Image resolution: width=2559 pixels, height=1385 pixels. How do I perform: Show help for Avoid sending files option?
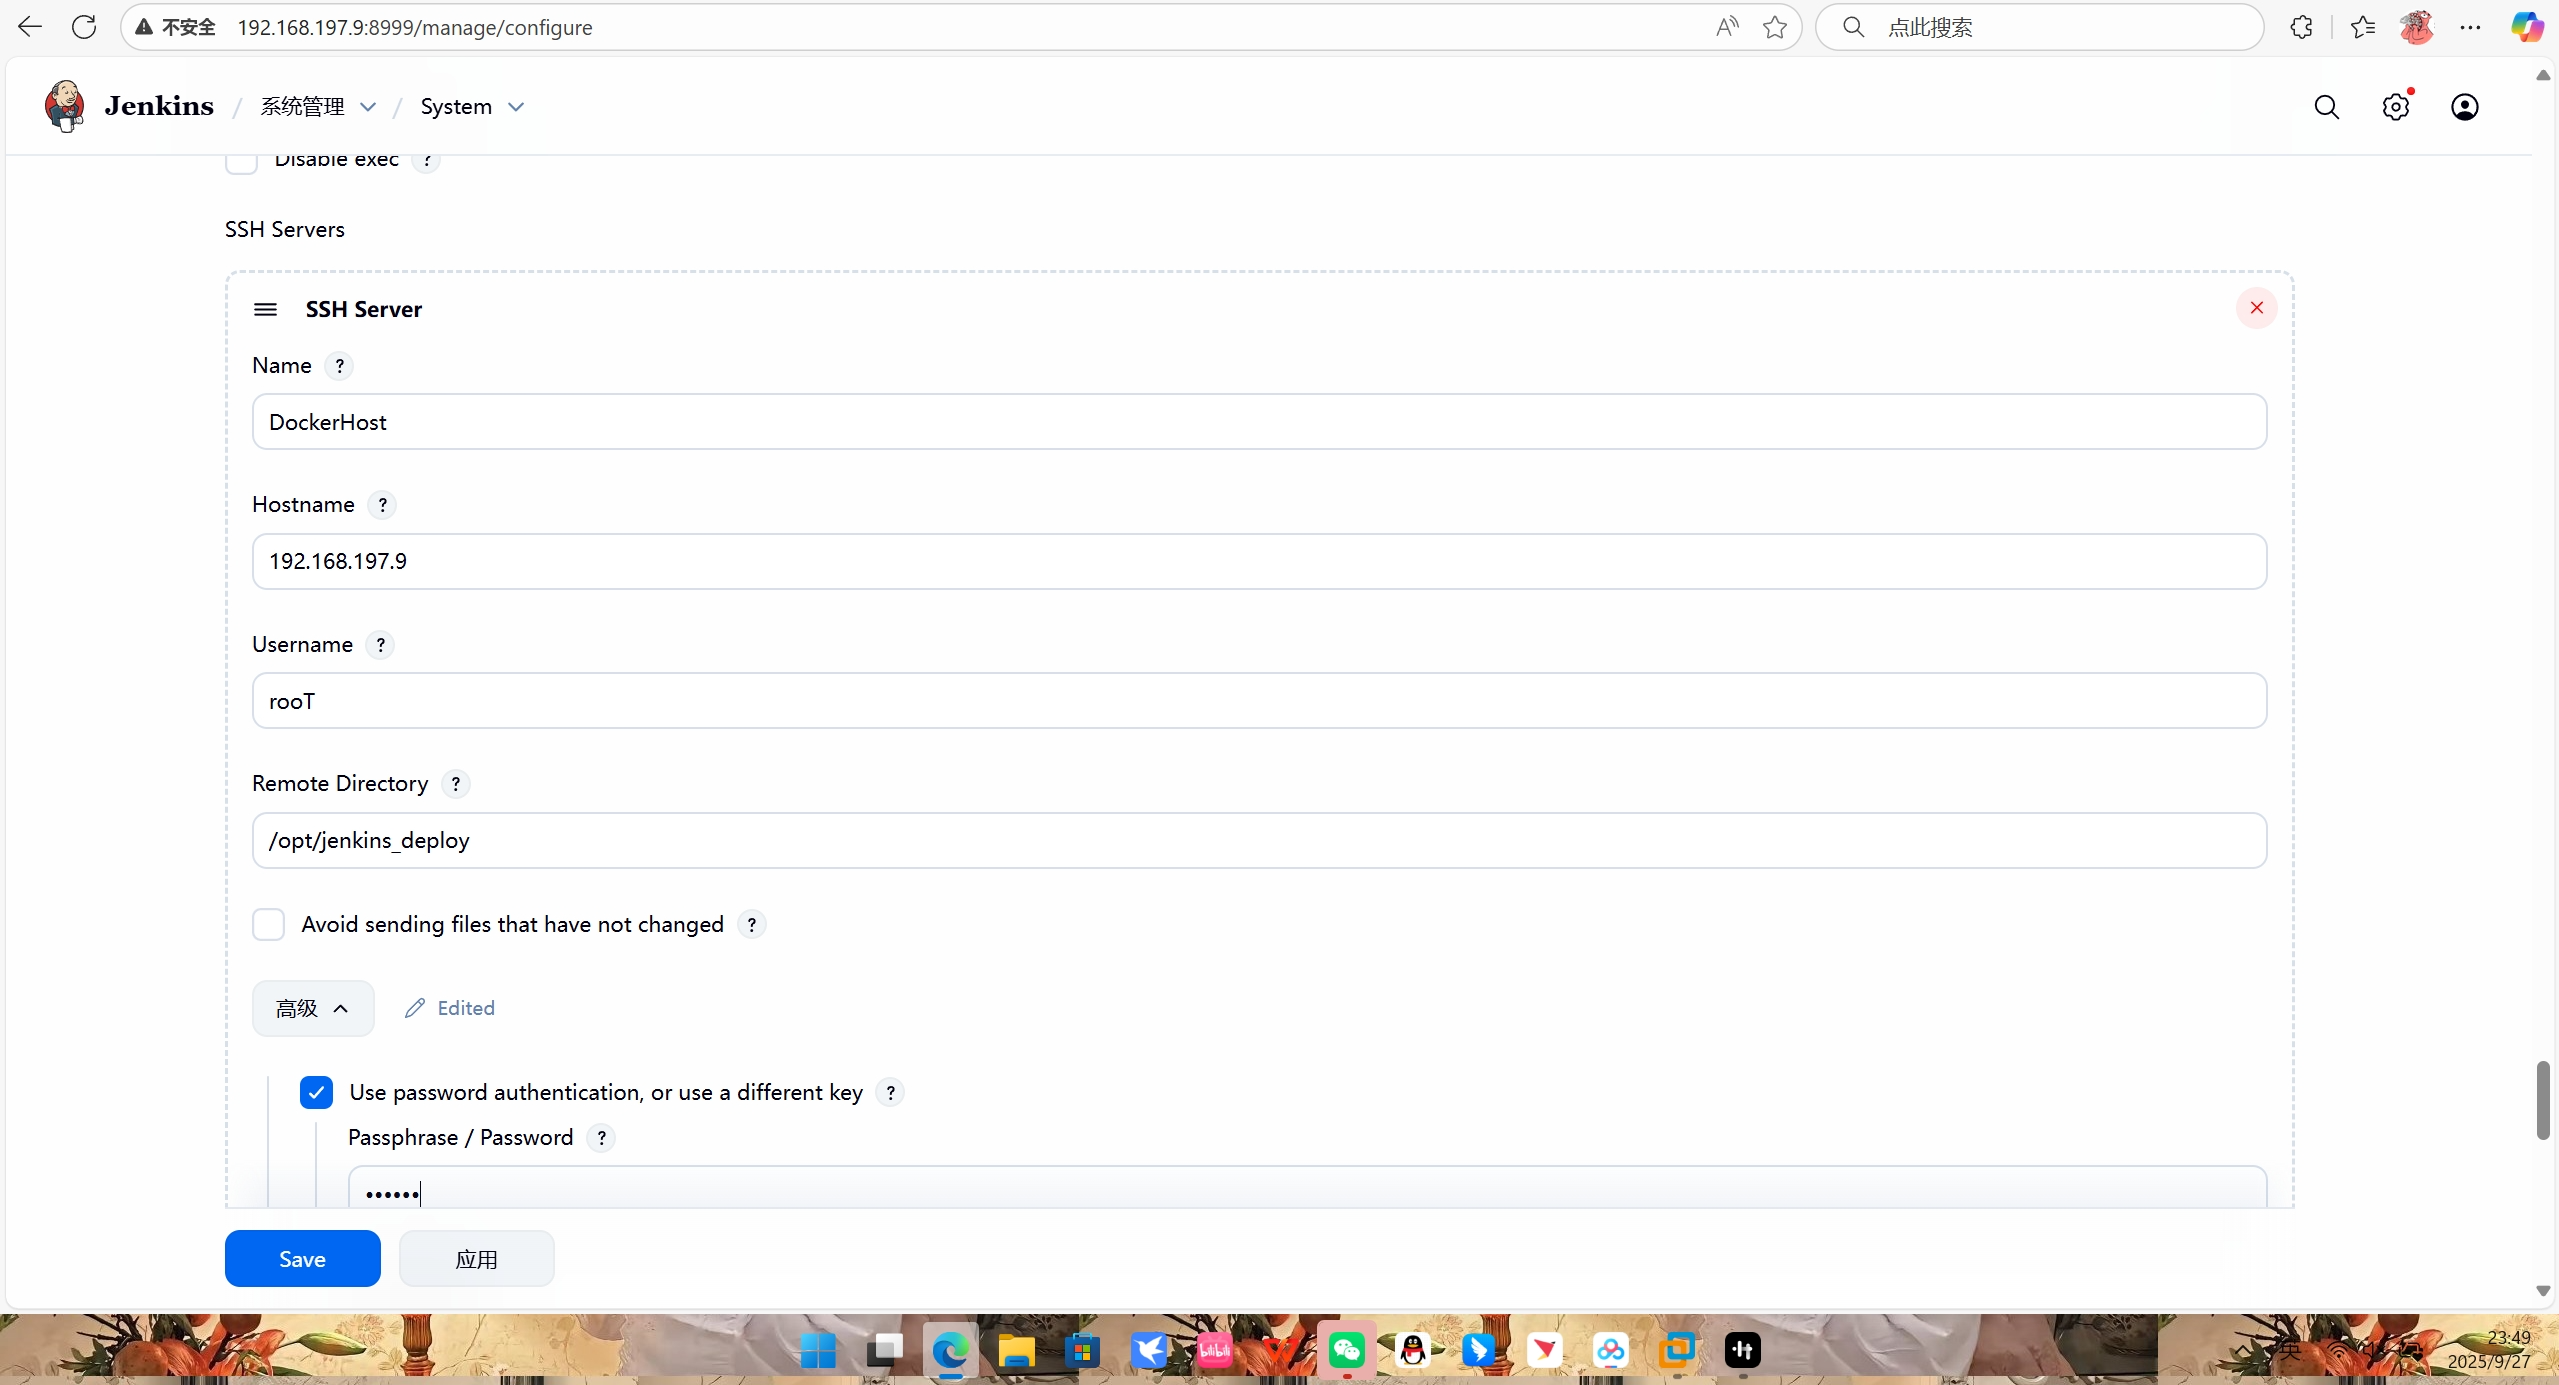[751, 925]
